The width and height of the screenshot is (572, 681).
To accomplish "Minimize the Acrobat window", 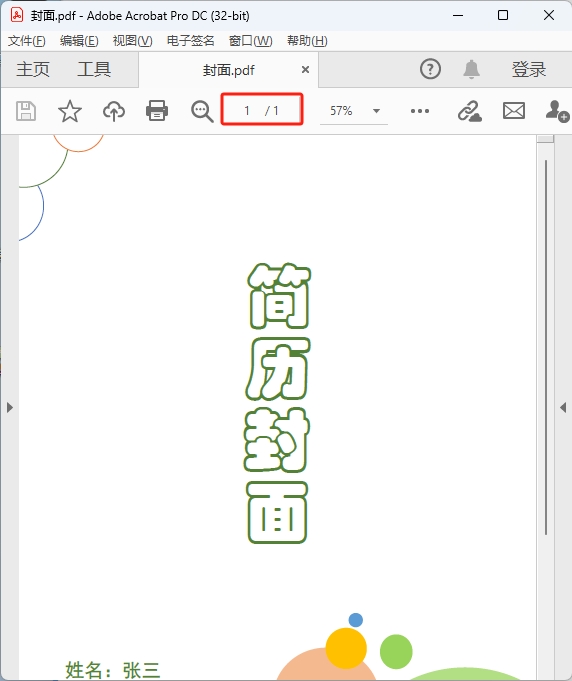I will pos(458,15).
